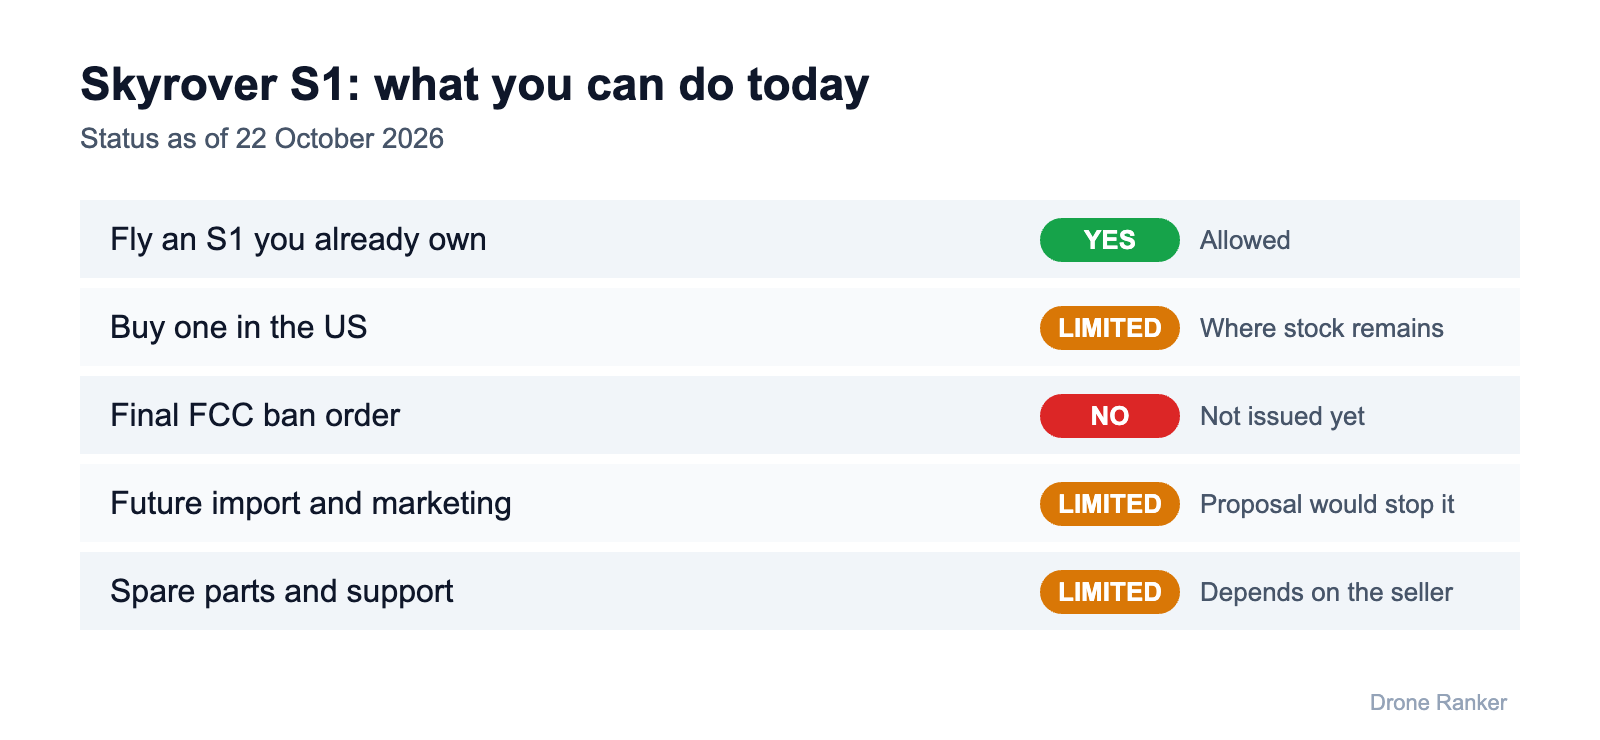Click the Allowed status note

tap(1245, 240)
